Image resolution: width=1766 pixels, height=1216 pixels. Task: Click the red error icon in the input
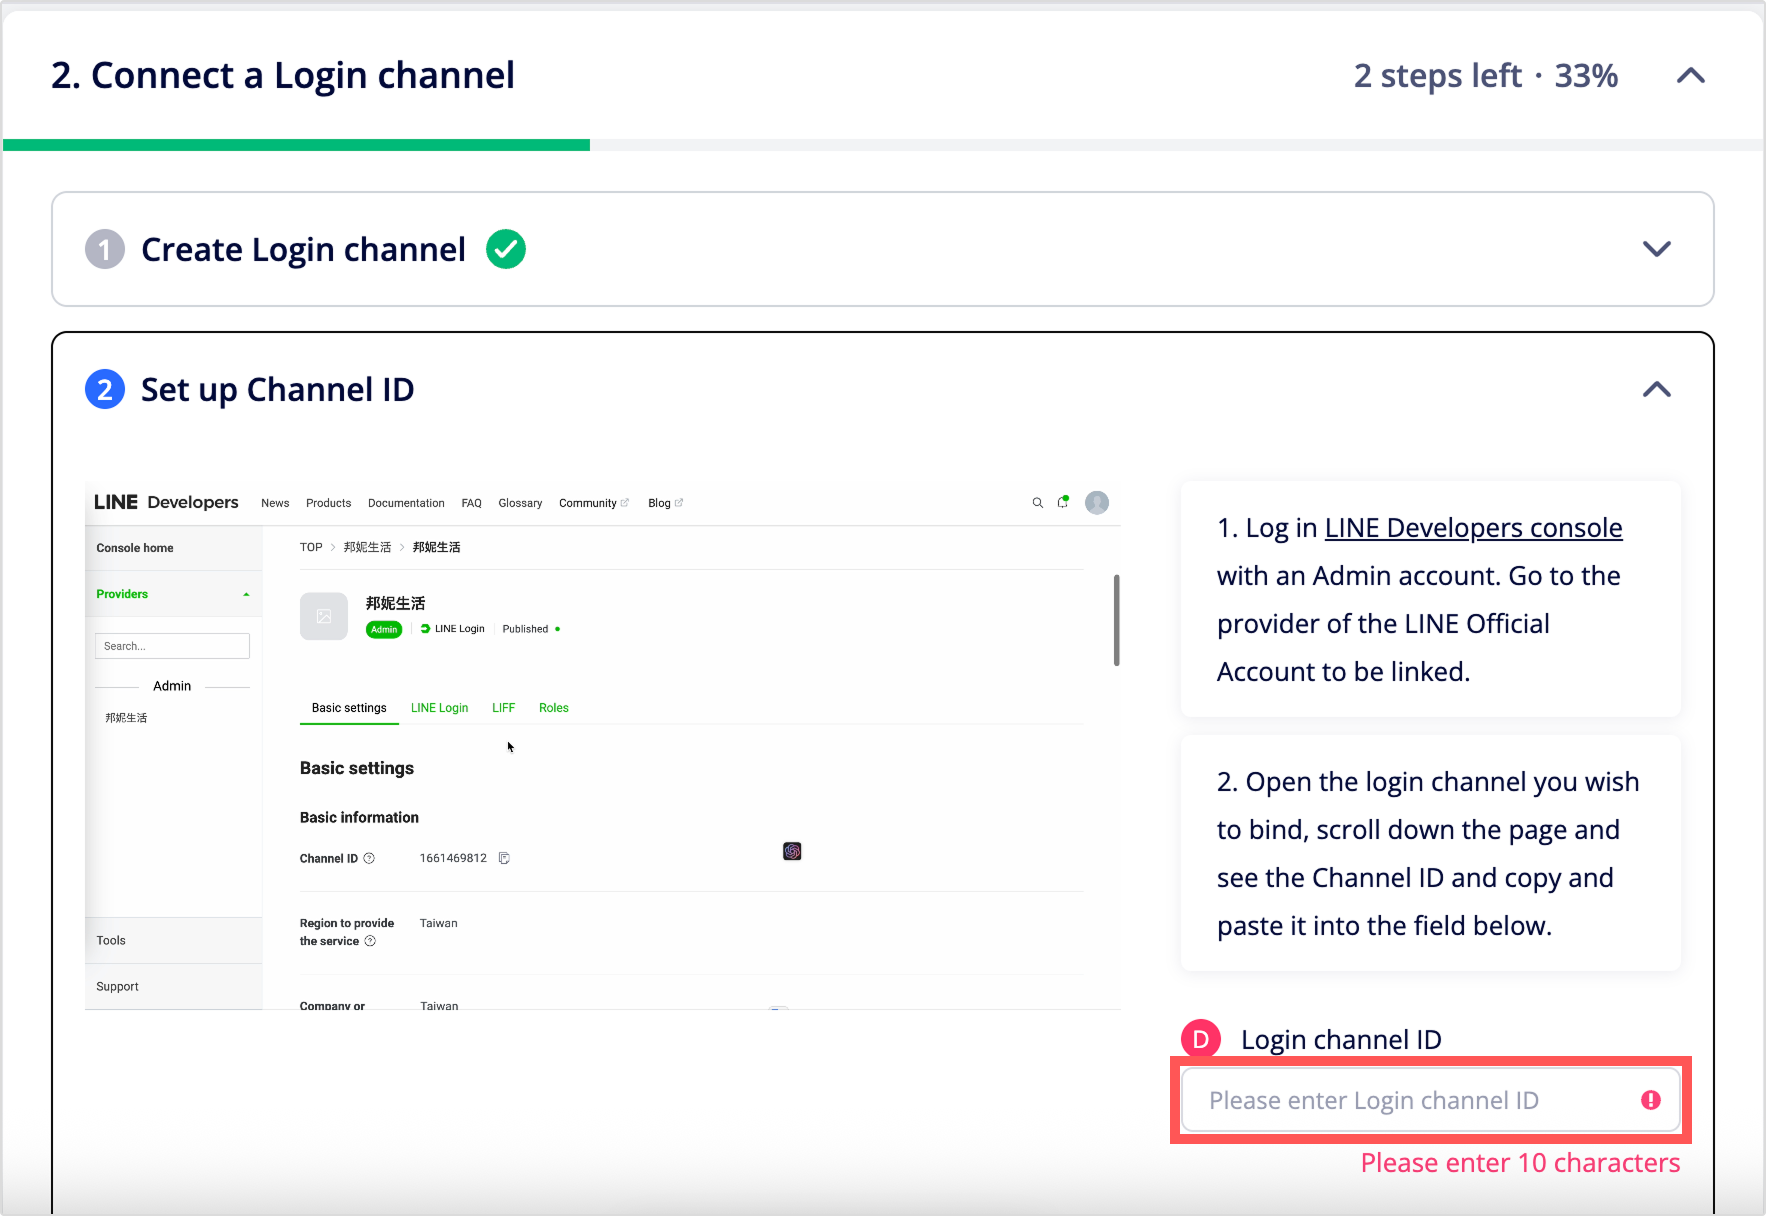coord(1651,1100)
